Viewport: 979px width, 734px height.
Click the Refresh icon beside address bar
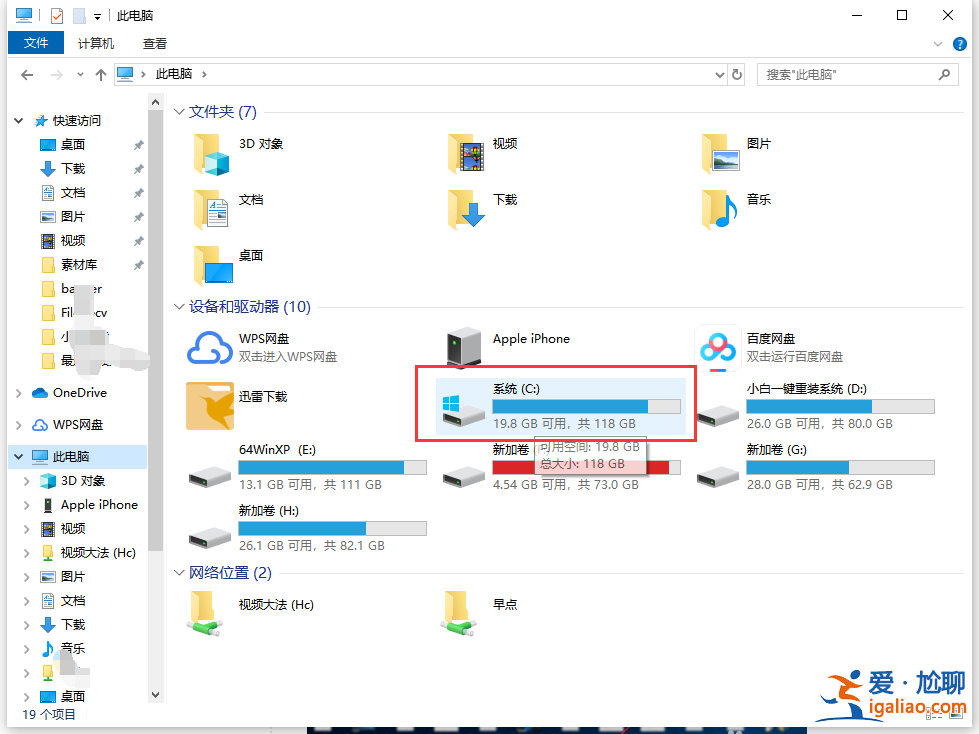(736, 73)
